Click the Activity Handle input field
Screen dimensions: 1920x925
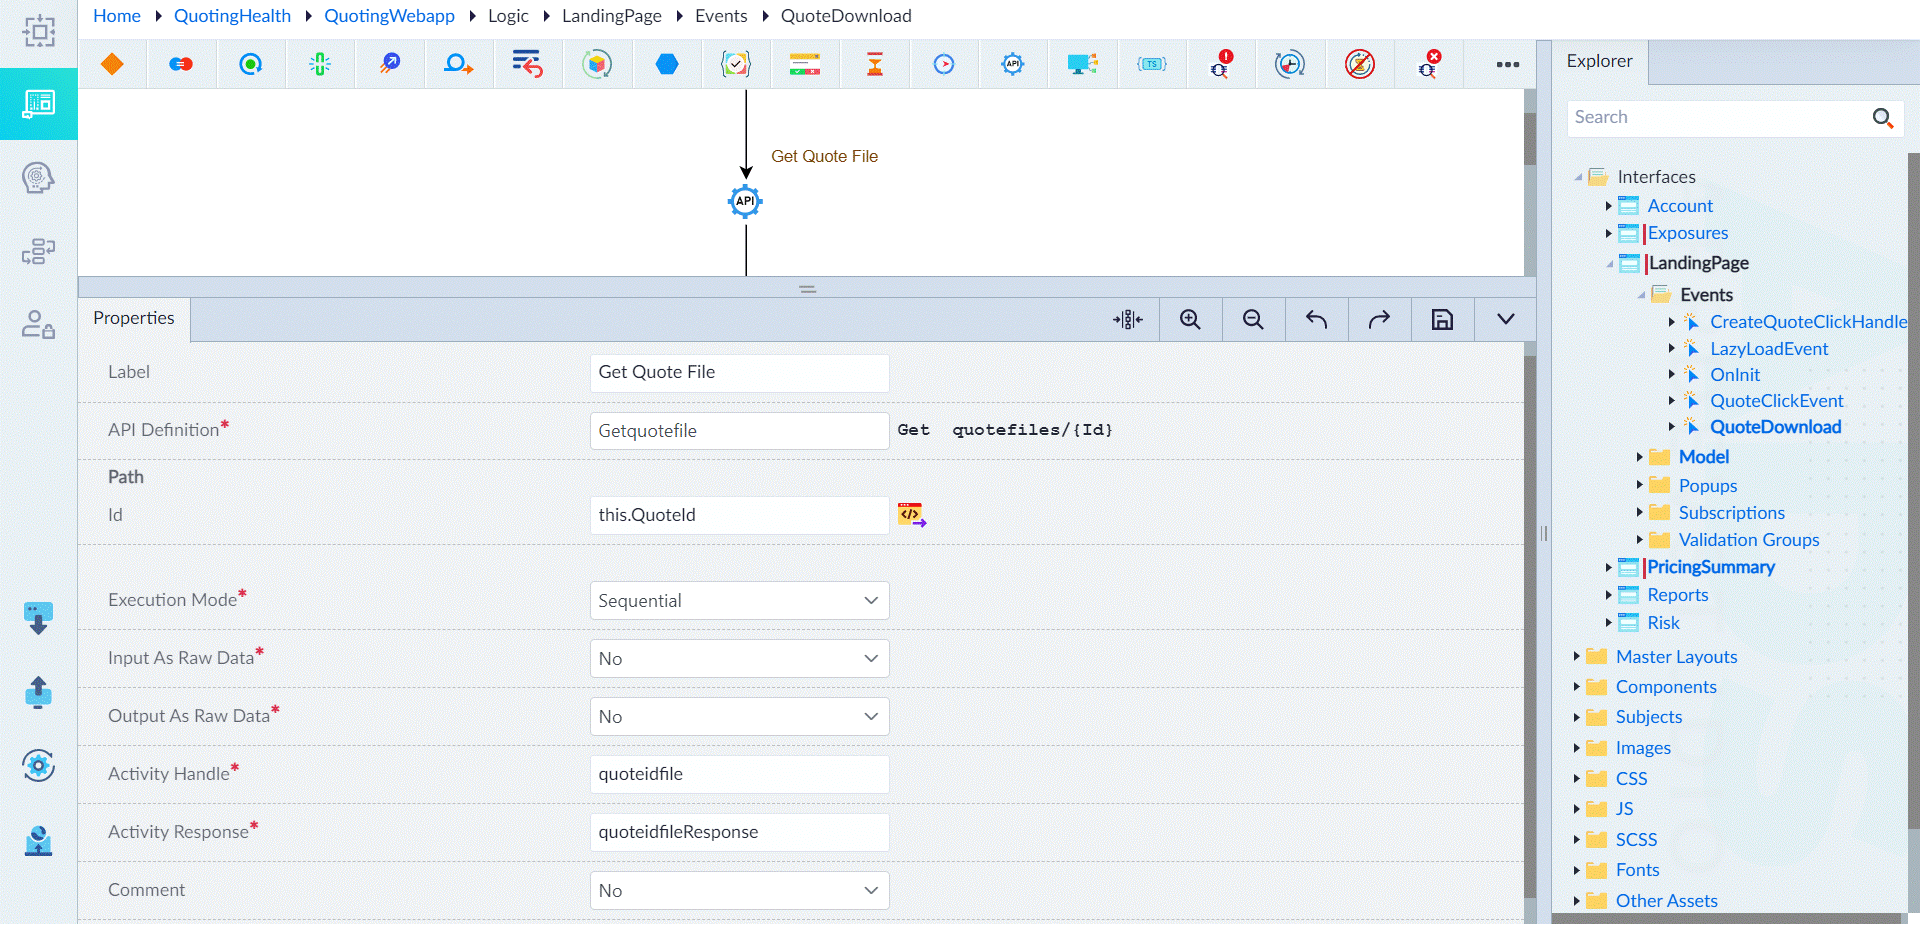(x=739, y=775)
